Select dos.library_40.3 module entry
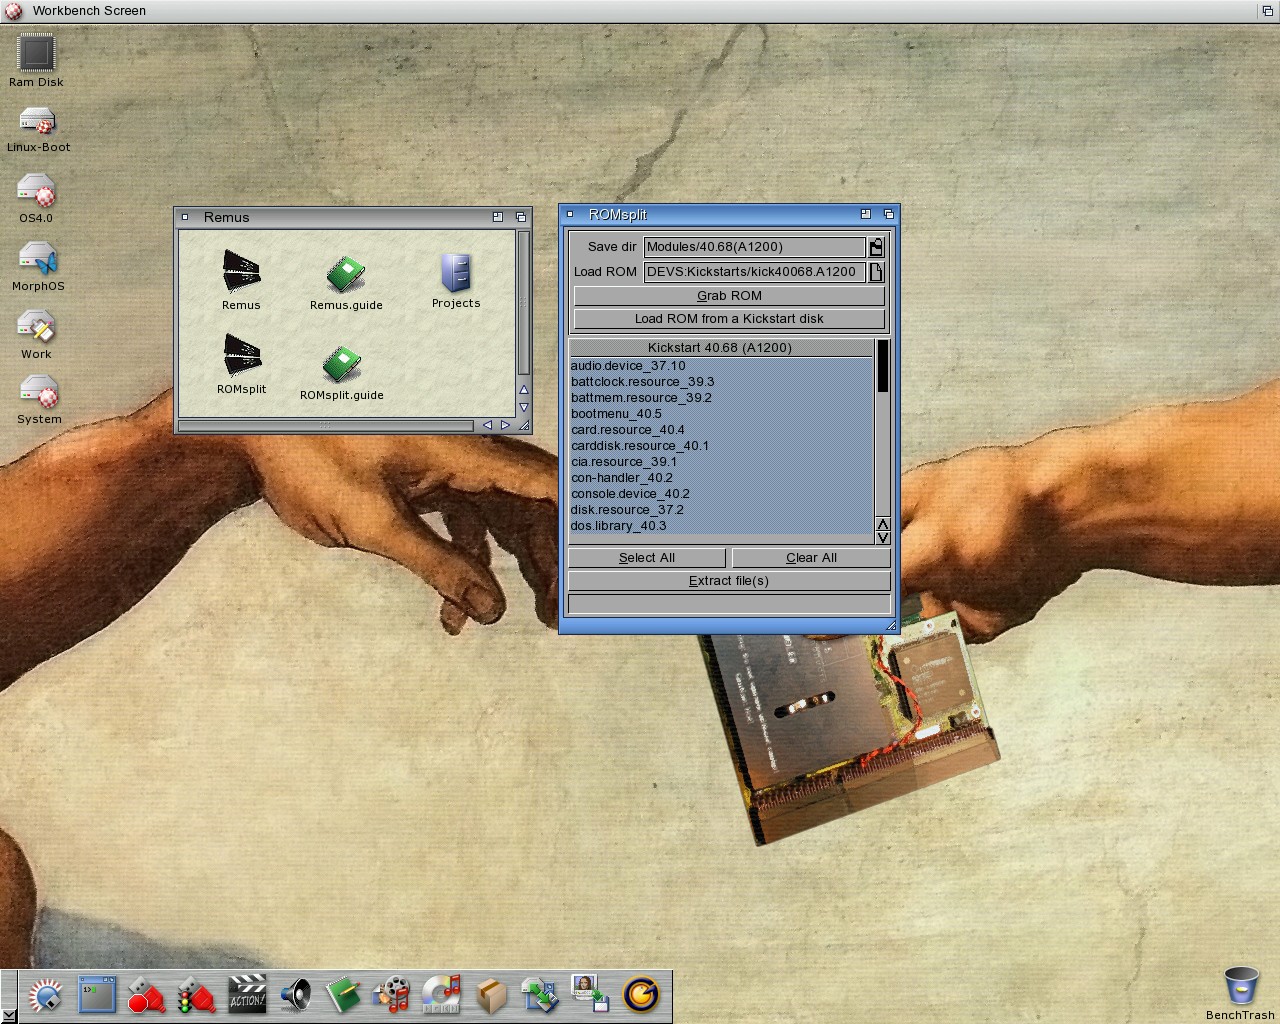This screenshot has height=1024, width=1280. [x=721, y=526]
